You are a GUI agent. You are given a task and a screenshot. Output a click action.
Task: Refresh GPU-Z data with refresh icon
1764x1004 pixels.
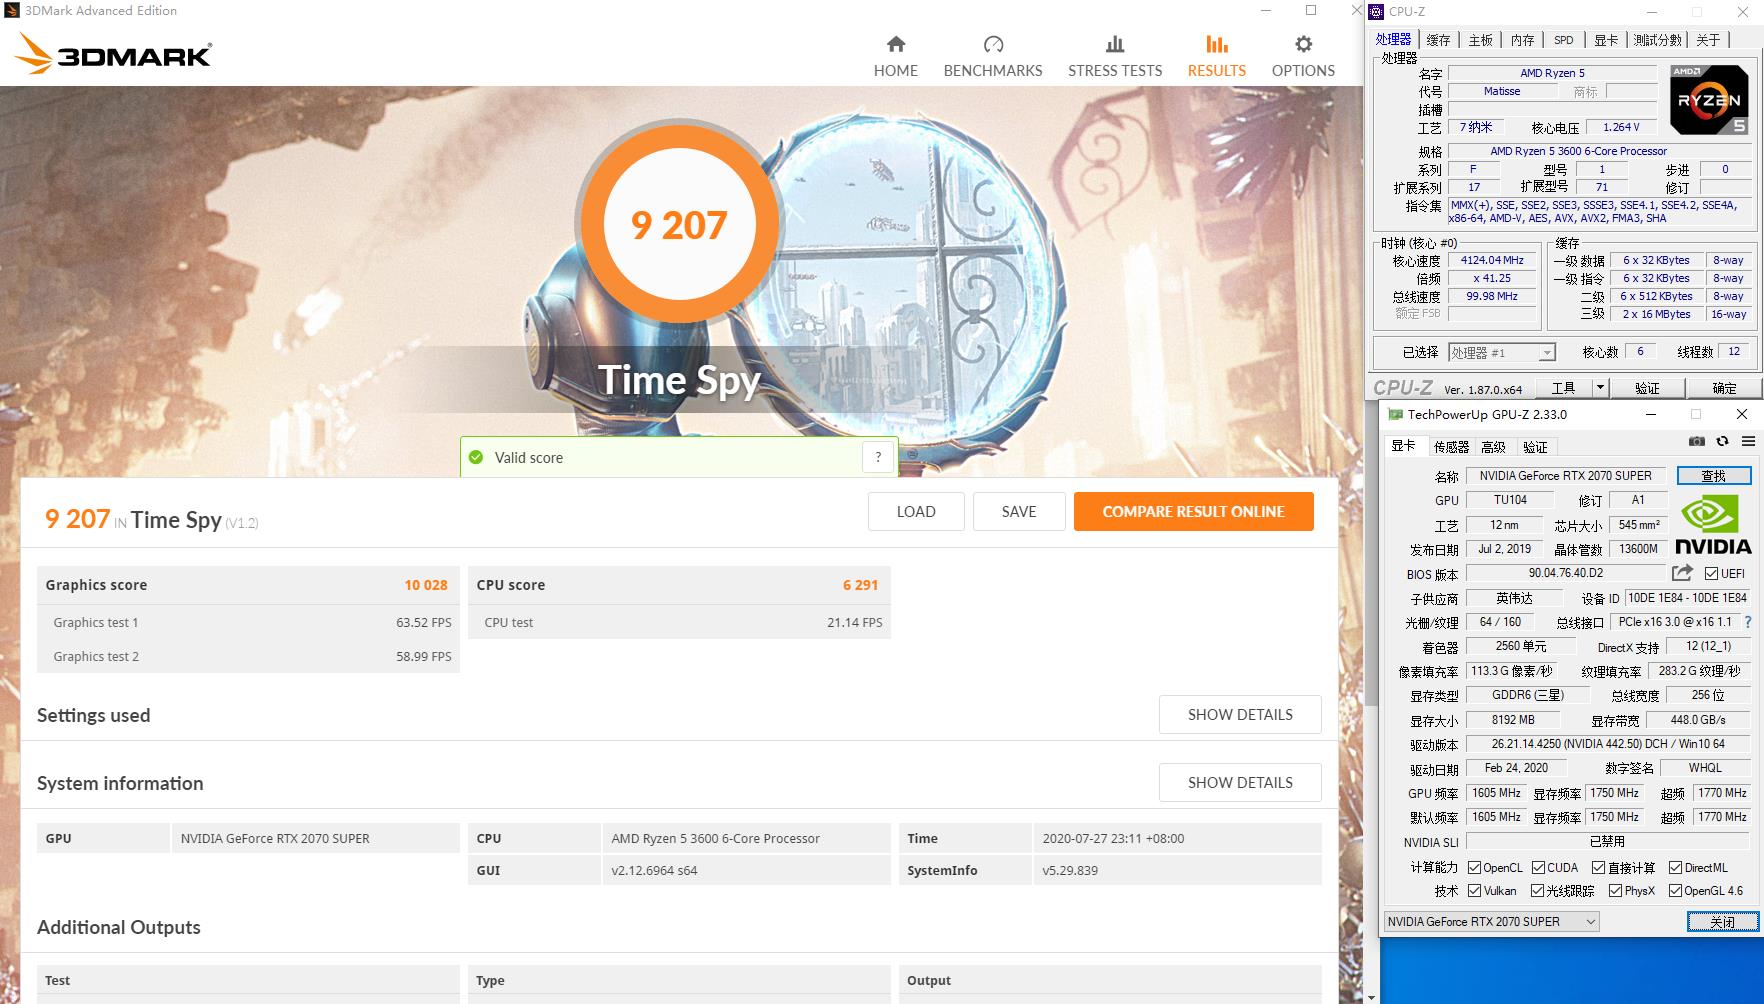(1722, 441)
